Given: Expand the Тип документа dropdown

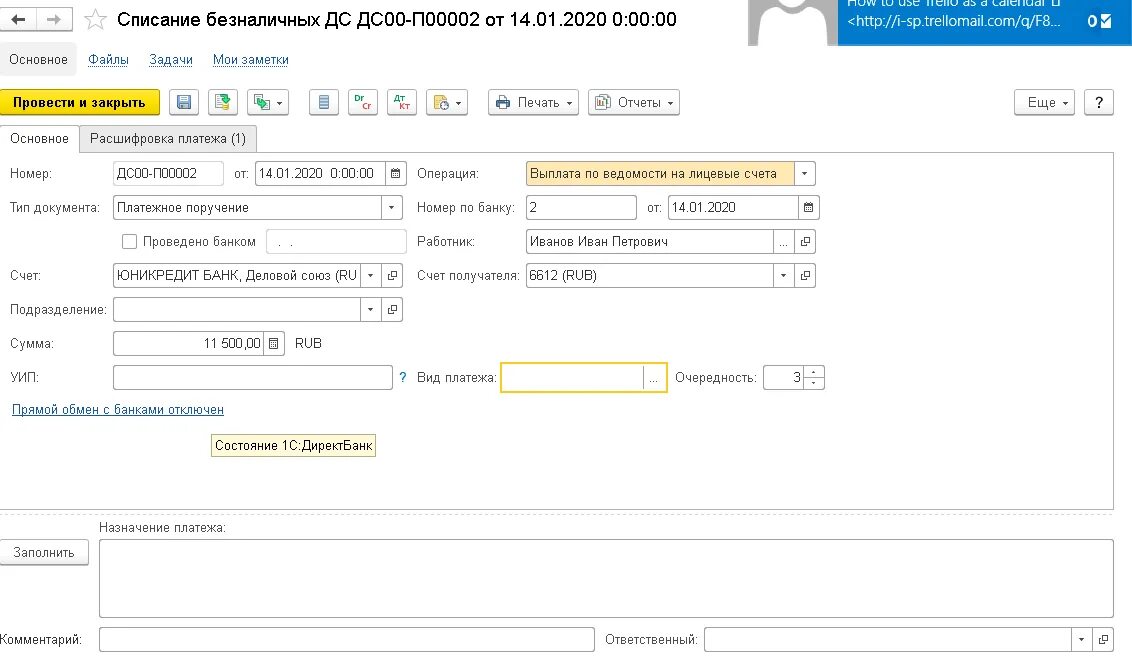Looking at the screenshot, I should click(x=391, y=207).
